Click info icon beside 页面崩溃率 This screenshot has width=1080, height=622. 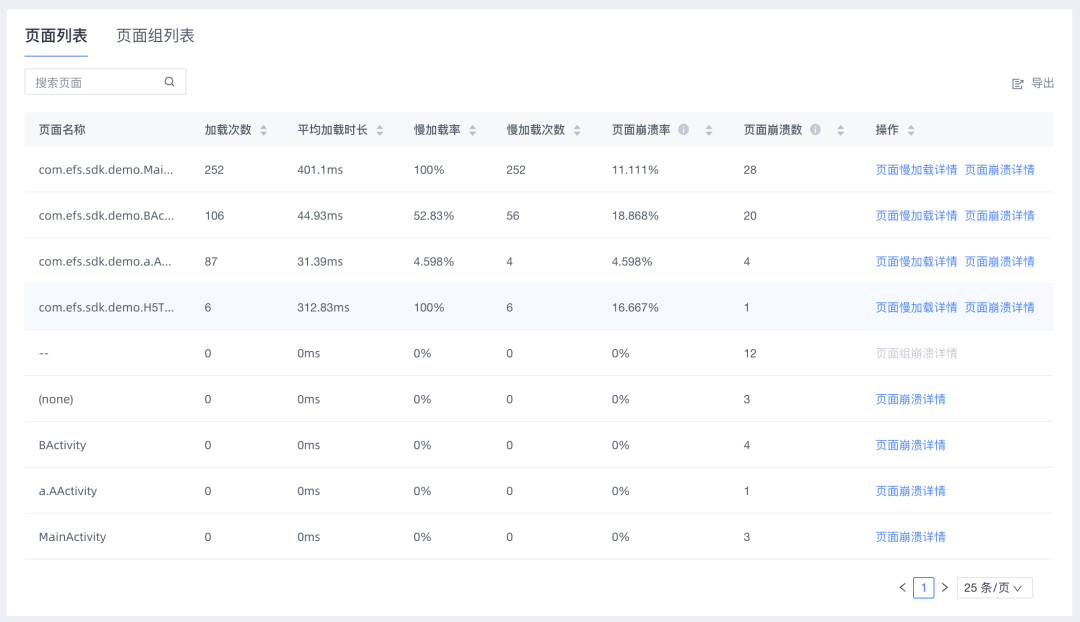tap(684, 130)
